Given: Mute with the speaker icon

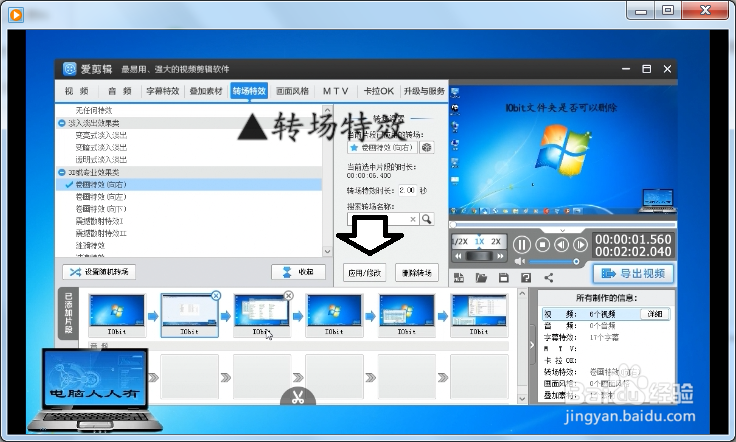Looking at the screenshot, I should [519, 261].
